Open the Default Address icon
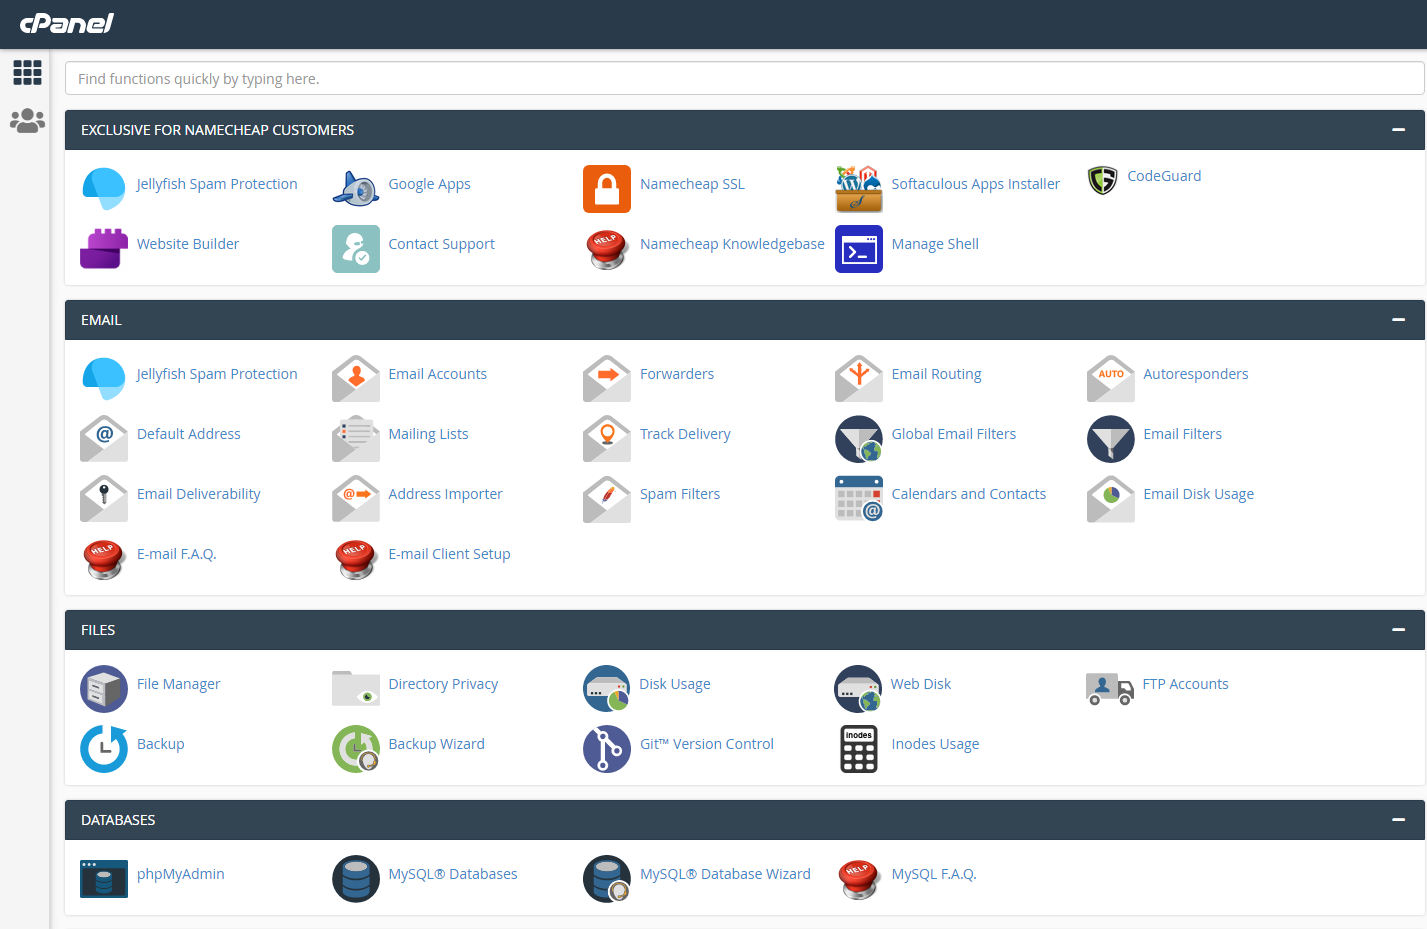This screenshot has height=929, width=1427. click(104, 439)
